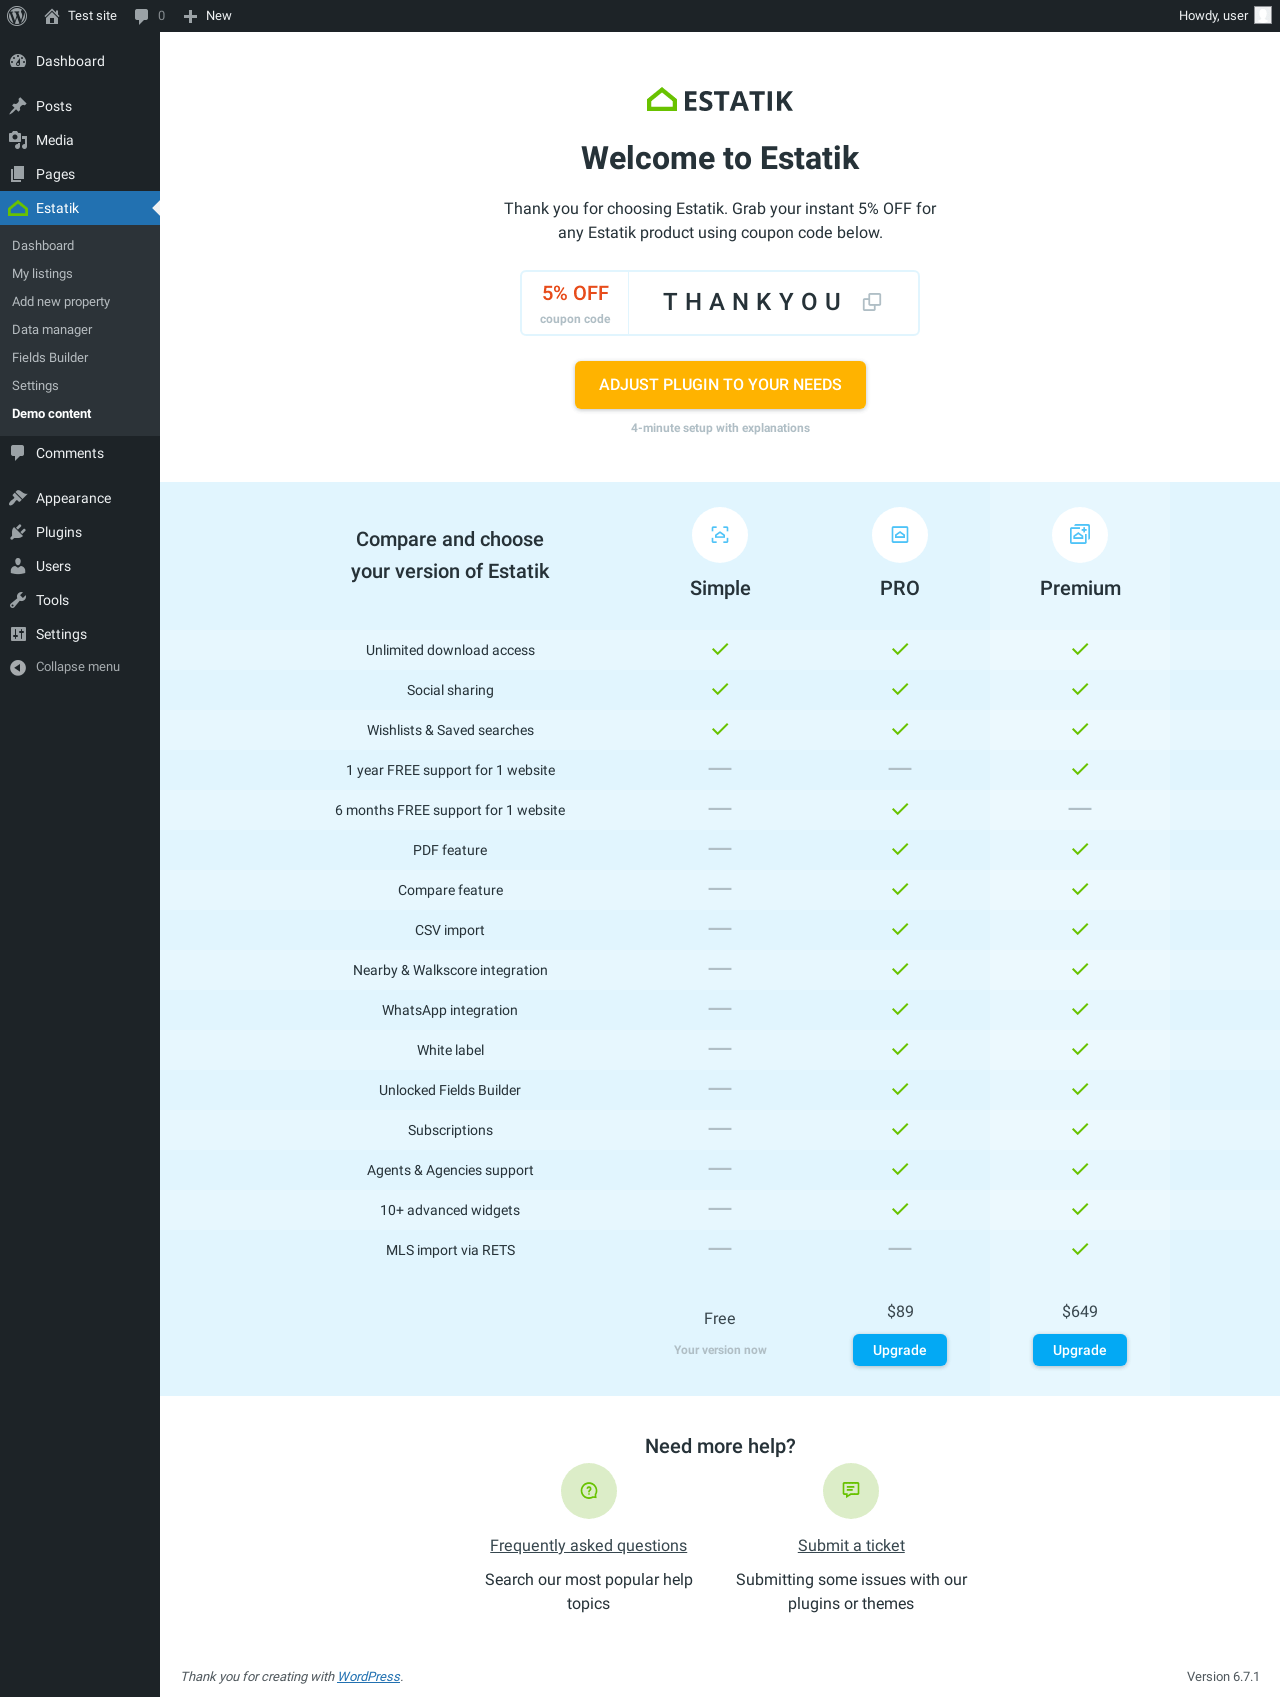Click the Settings sliders icon in sidebar
Viewport: 1280px width, 1697px height.
[18, 634]
